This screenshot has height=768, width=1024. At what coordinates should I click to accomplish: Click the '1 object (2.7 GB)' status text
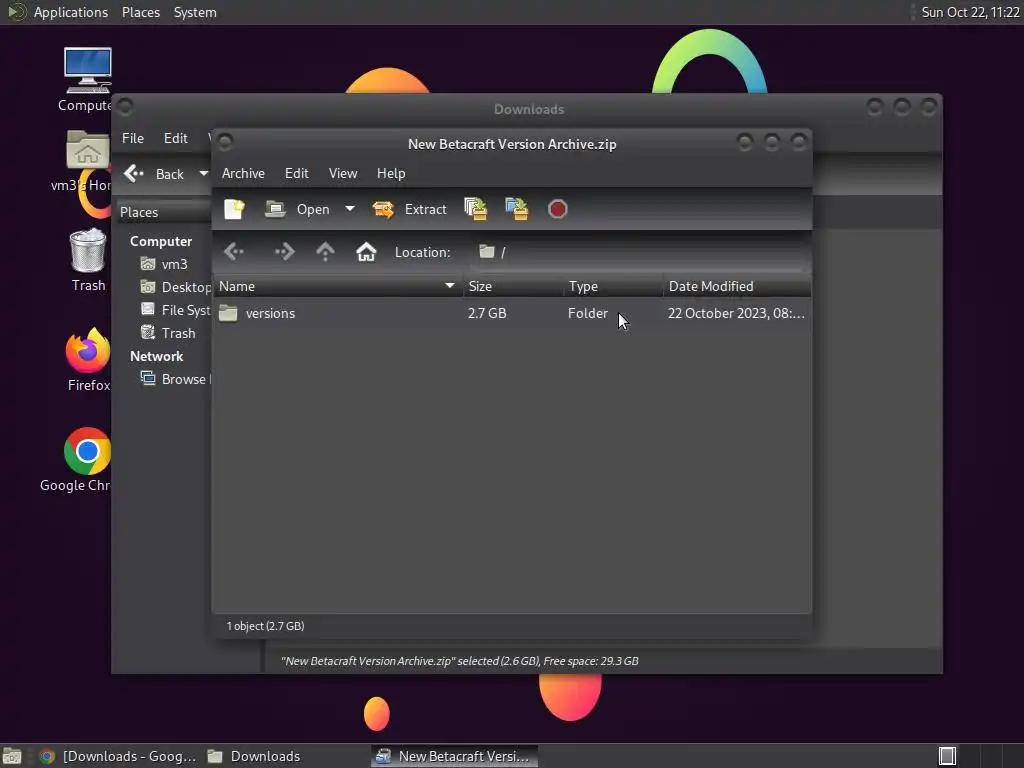click(x=265, y=626)
